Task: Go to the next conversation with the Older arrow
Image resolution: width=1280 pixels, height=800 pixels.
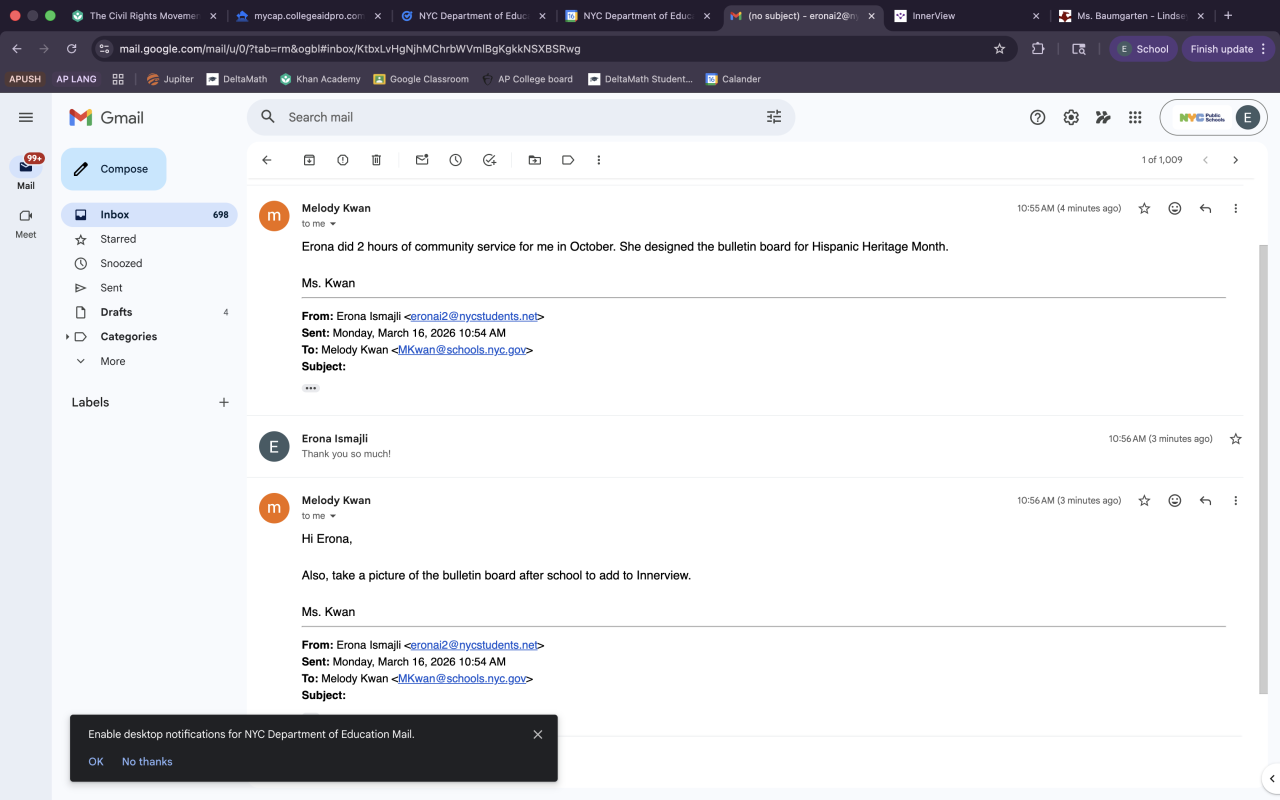Action: coord(1235,160)
